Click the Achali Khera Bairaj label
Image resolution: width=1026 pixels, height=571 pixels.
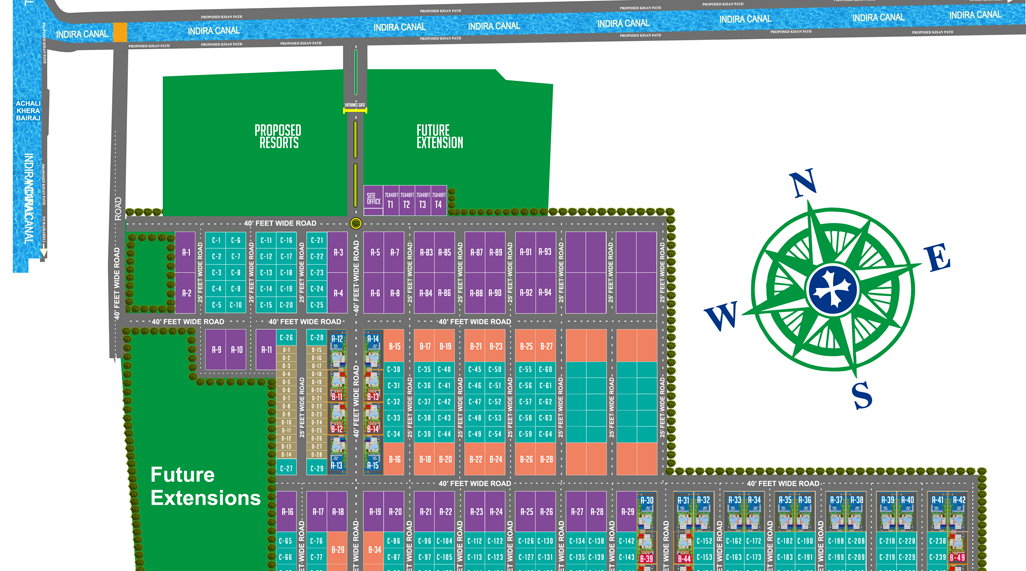(x=28, y=111)
